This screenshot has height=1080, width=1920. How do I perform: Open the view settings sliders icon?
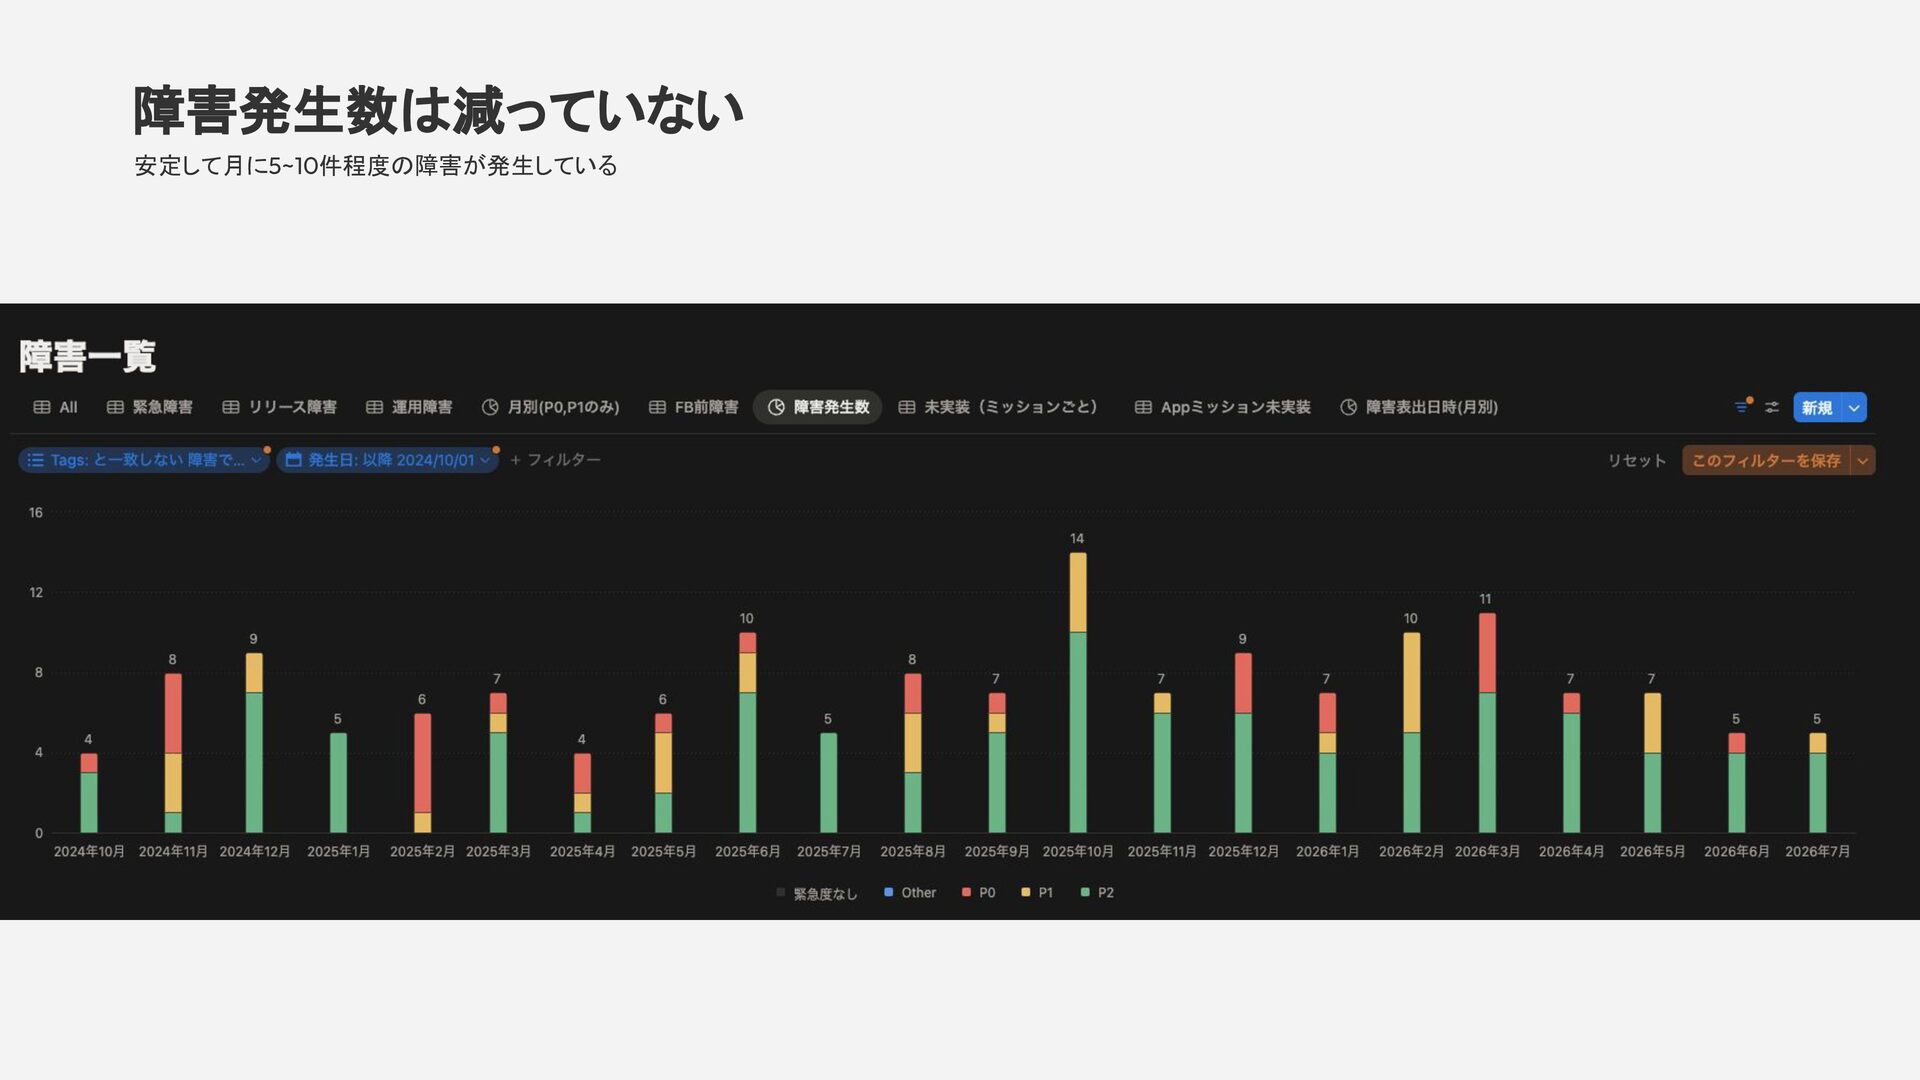1772,407
